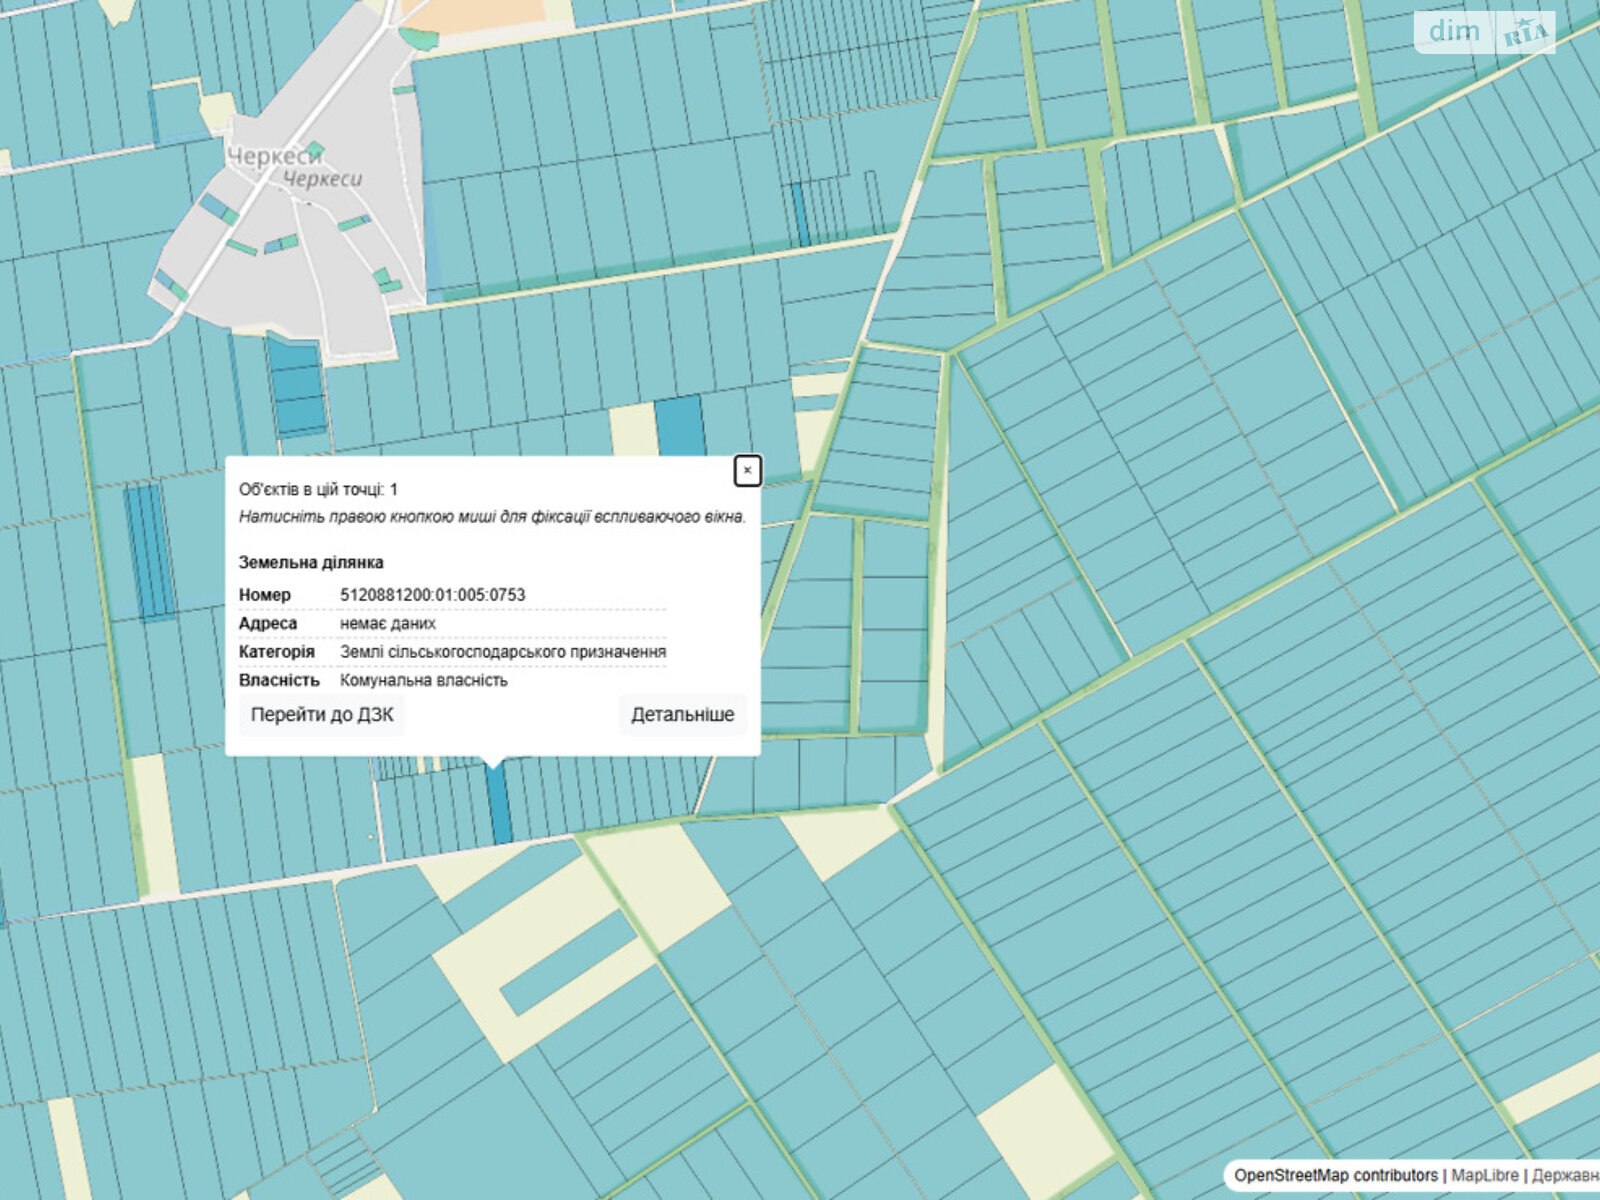
Task: Click the "Перейти до ДЗК" button
Action: pyautogui.click(x=322, y=715)
